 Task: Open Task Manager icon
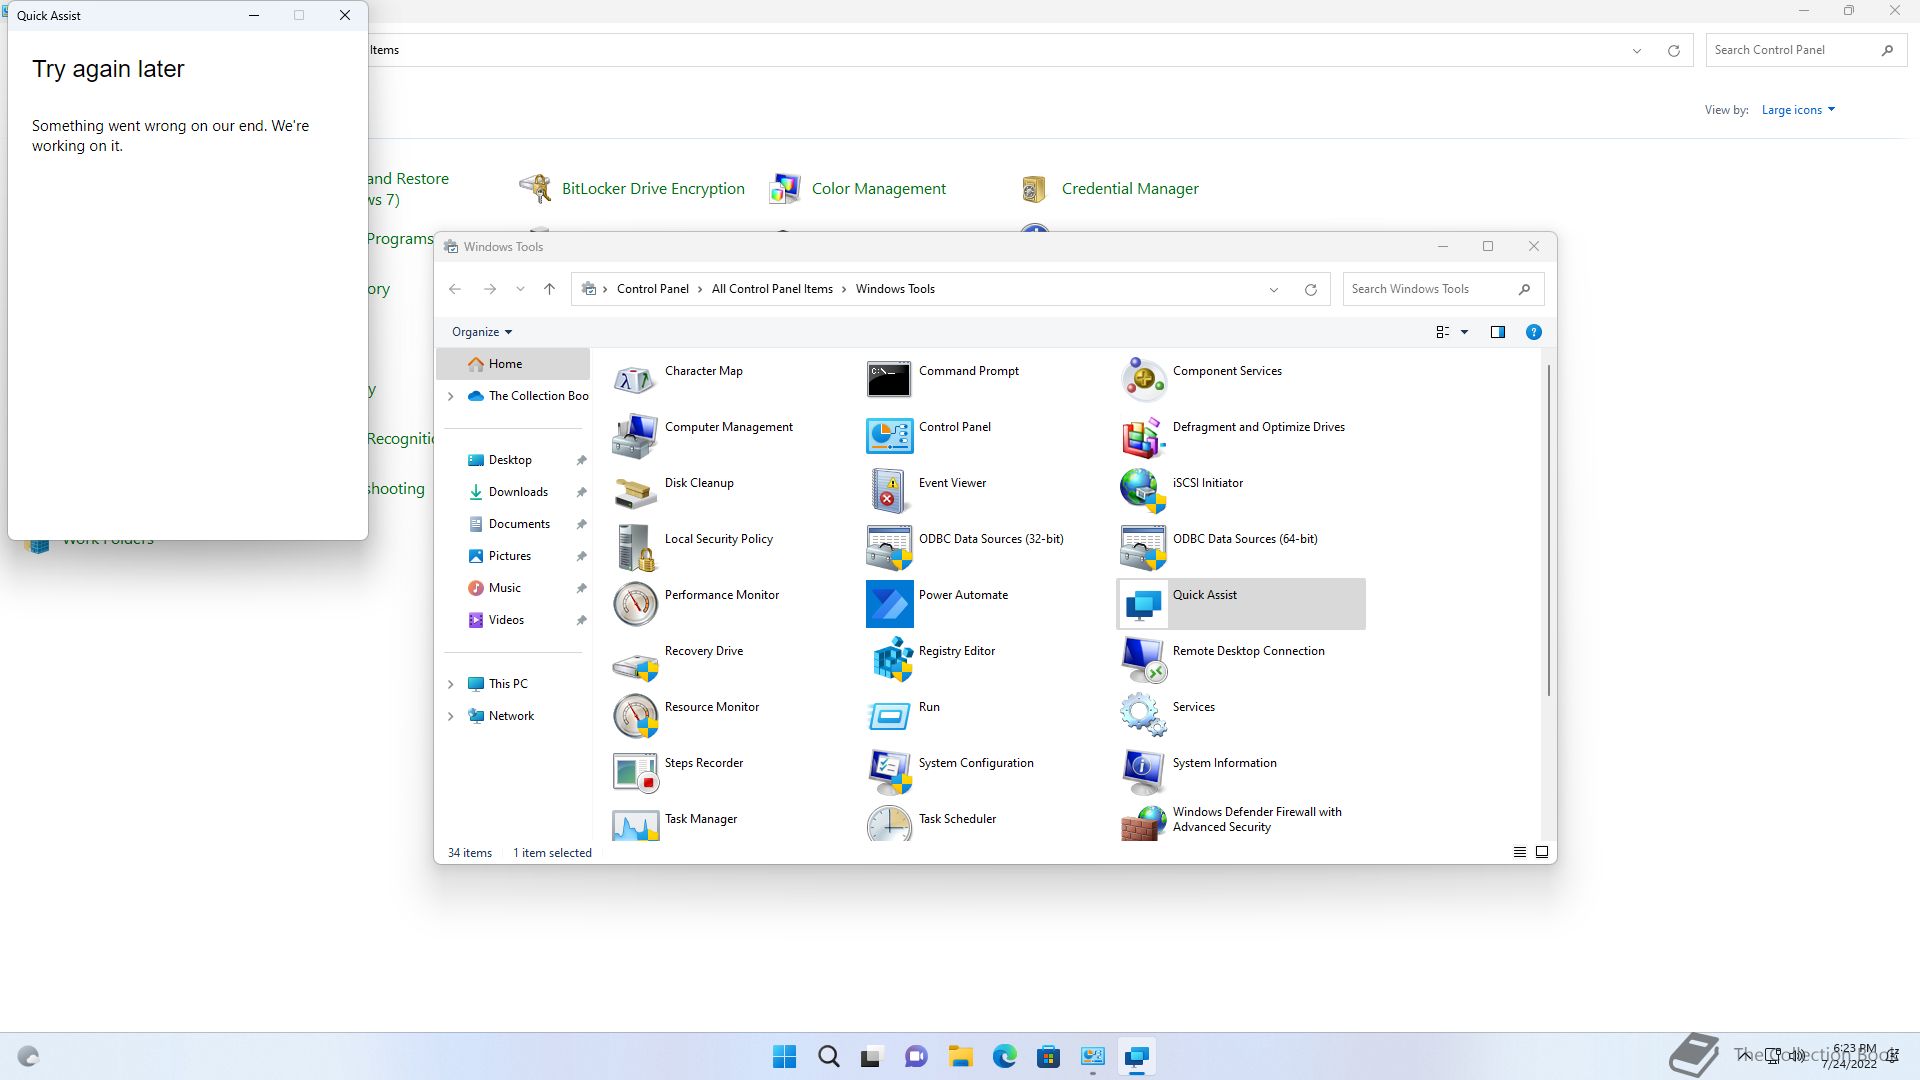coord(635,824)
